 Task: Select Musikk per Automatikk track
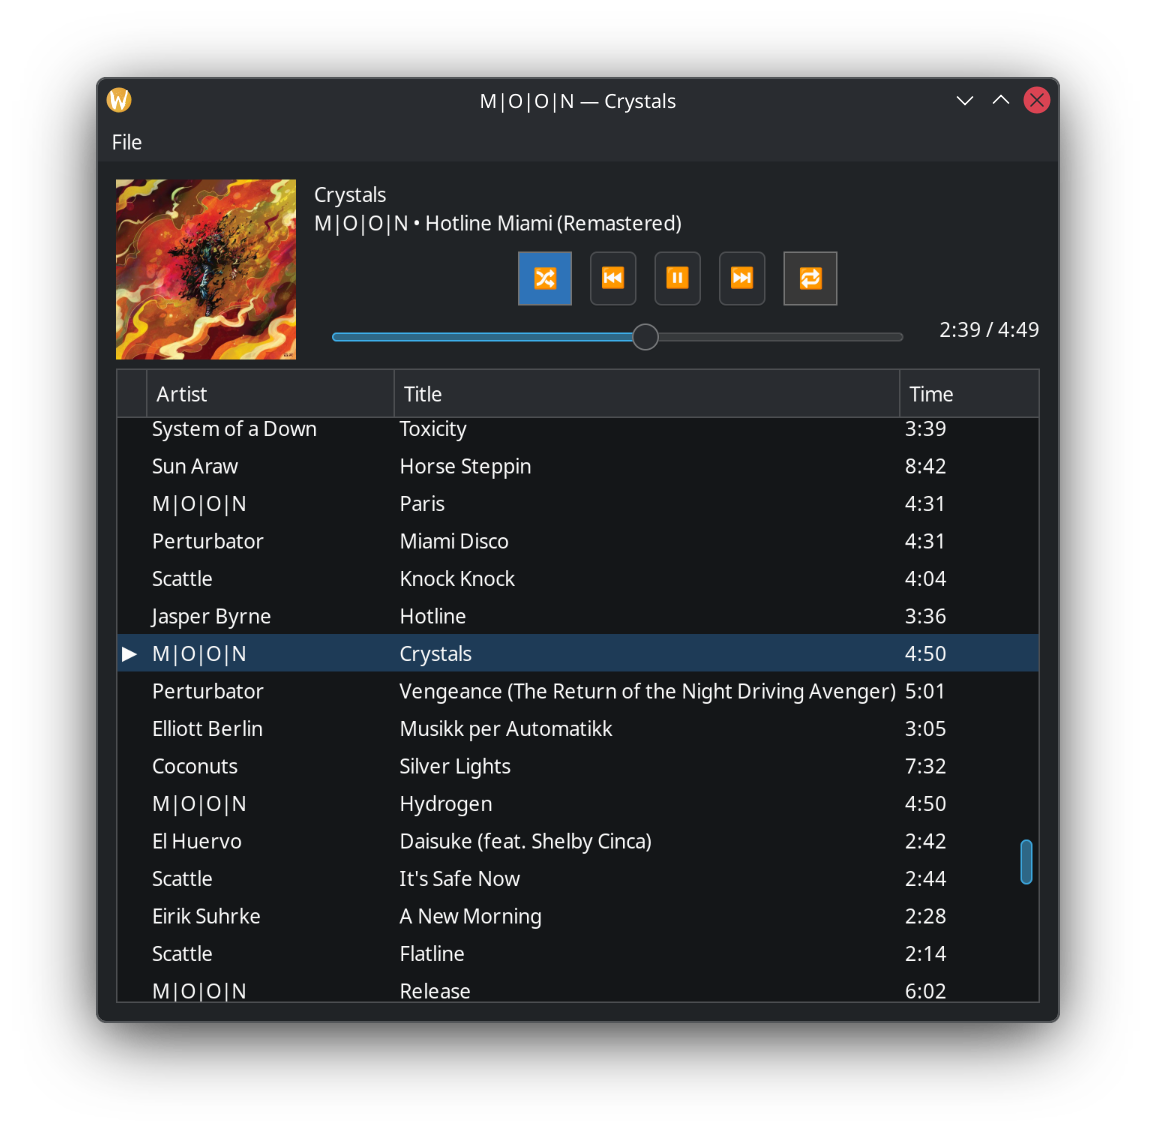578,729
